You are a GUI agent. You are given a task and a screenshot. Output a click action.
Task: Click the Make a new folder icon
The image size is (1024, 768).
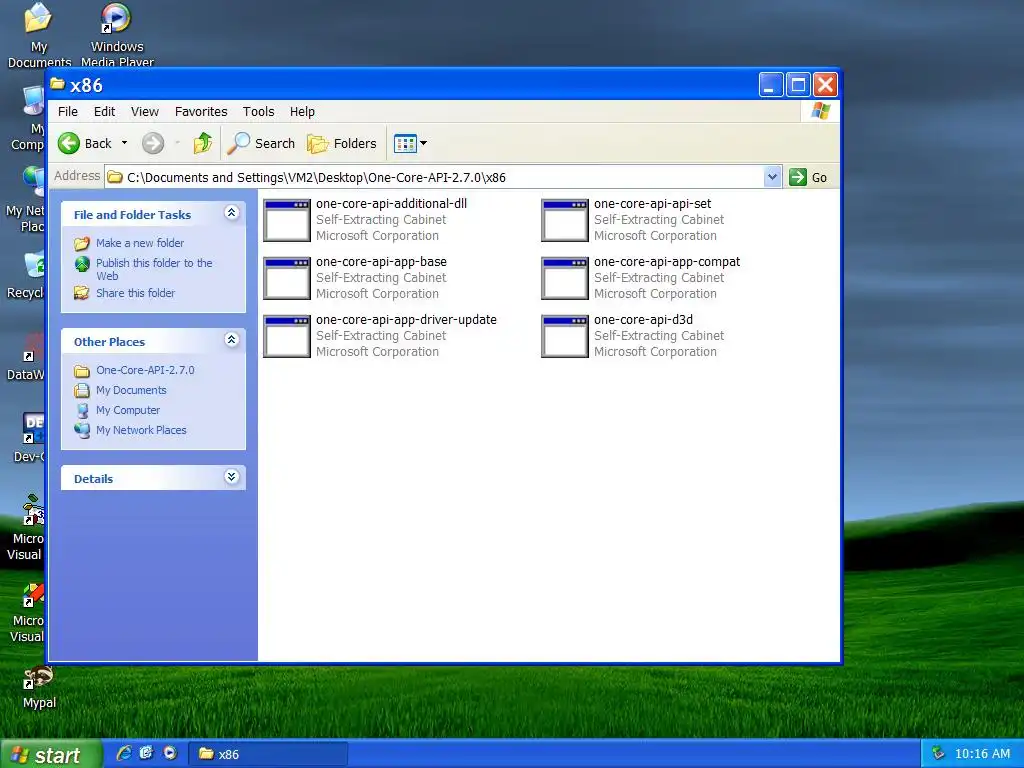[82, 244]
